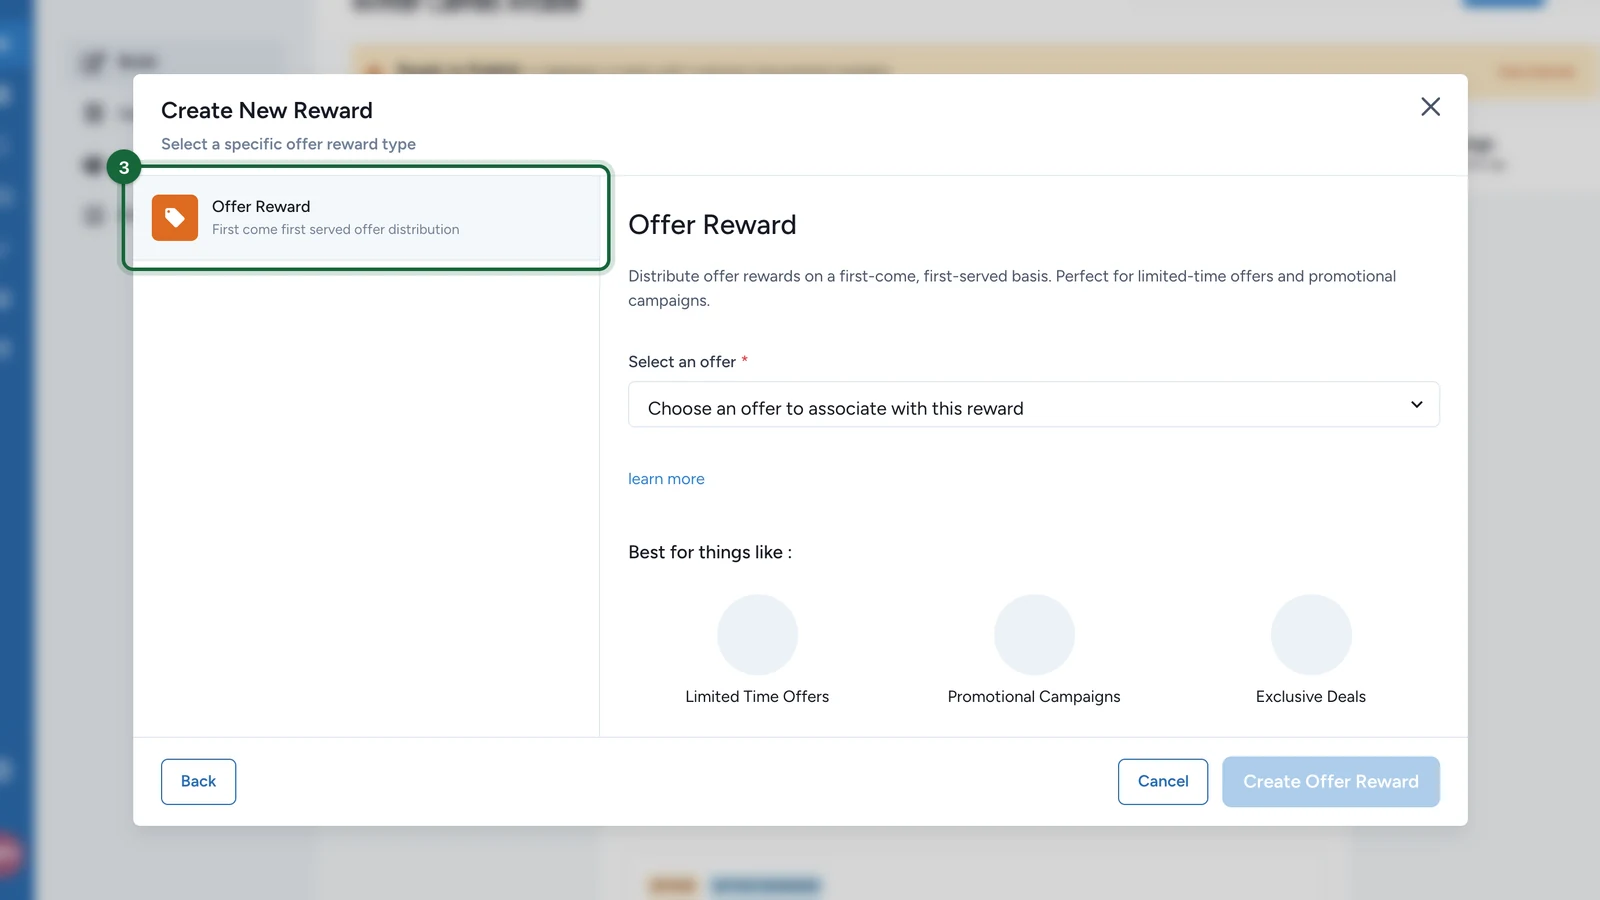Cancel the reward creation
This screenshot has width=1600, height=900.
pyautogui.click(x=1163, y=781)
